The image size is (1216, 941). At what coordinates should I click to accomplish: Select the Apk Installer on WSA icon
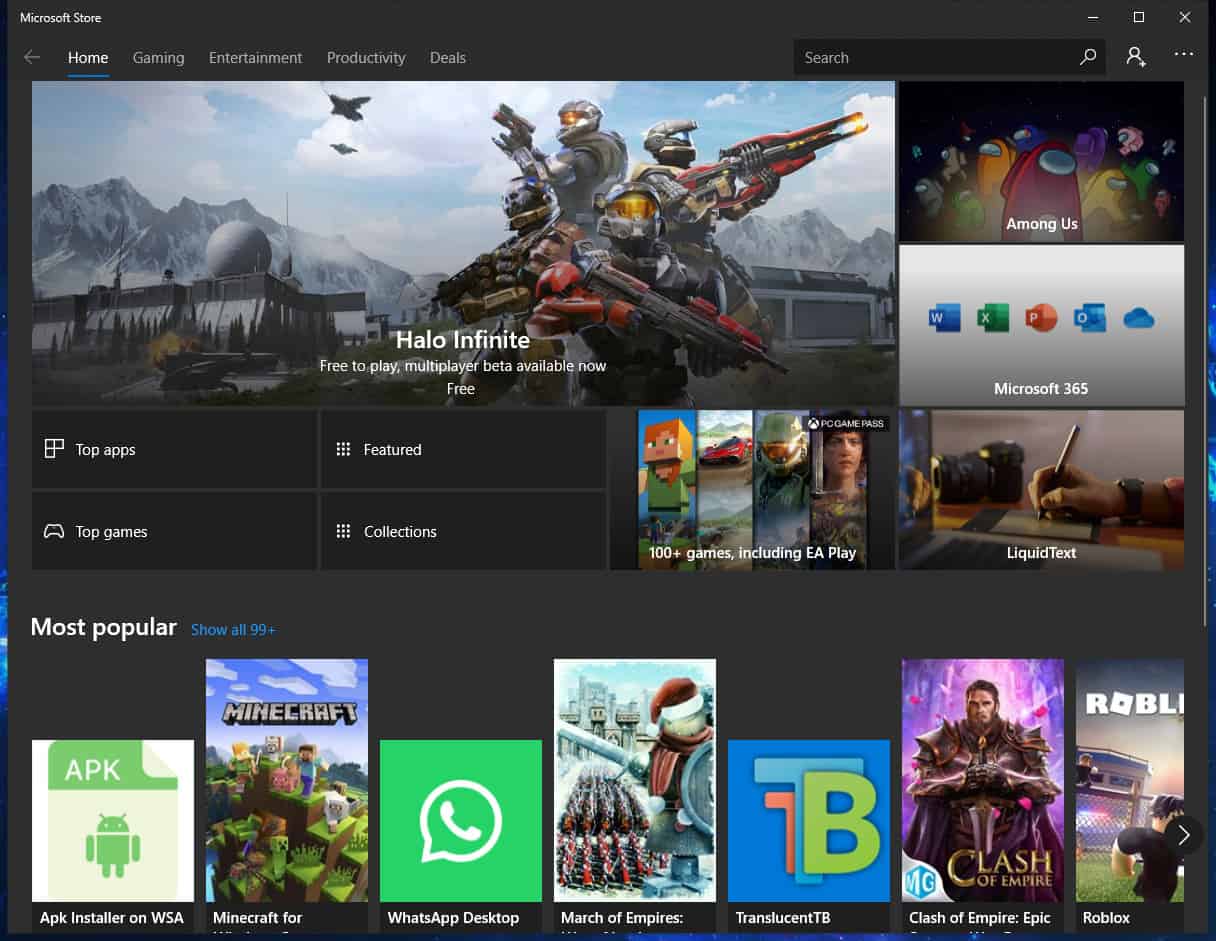point(113,820)
